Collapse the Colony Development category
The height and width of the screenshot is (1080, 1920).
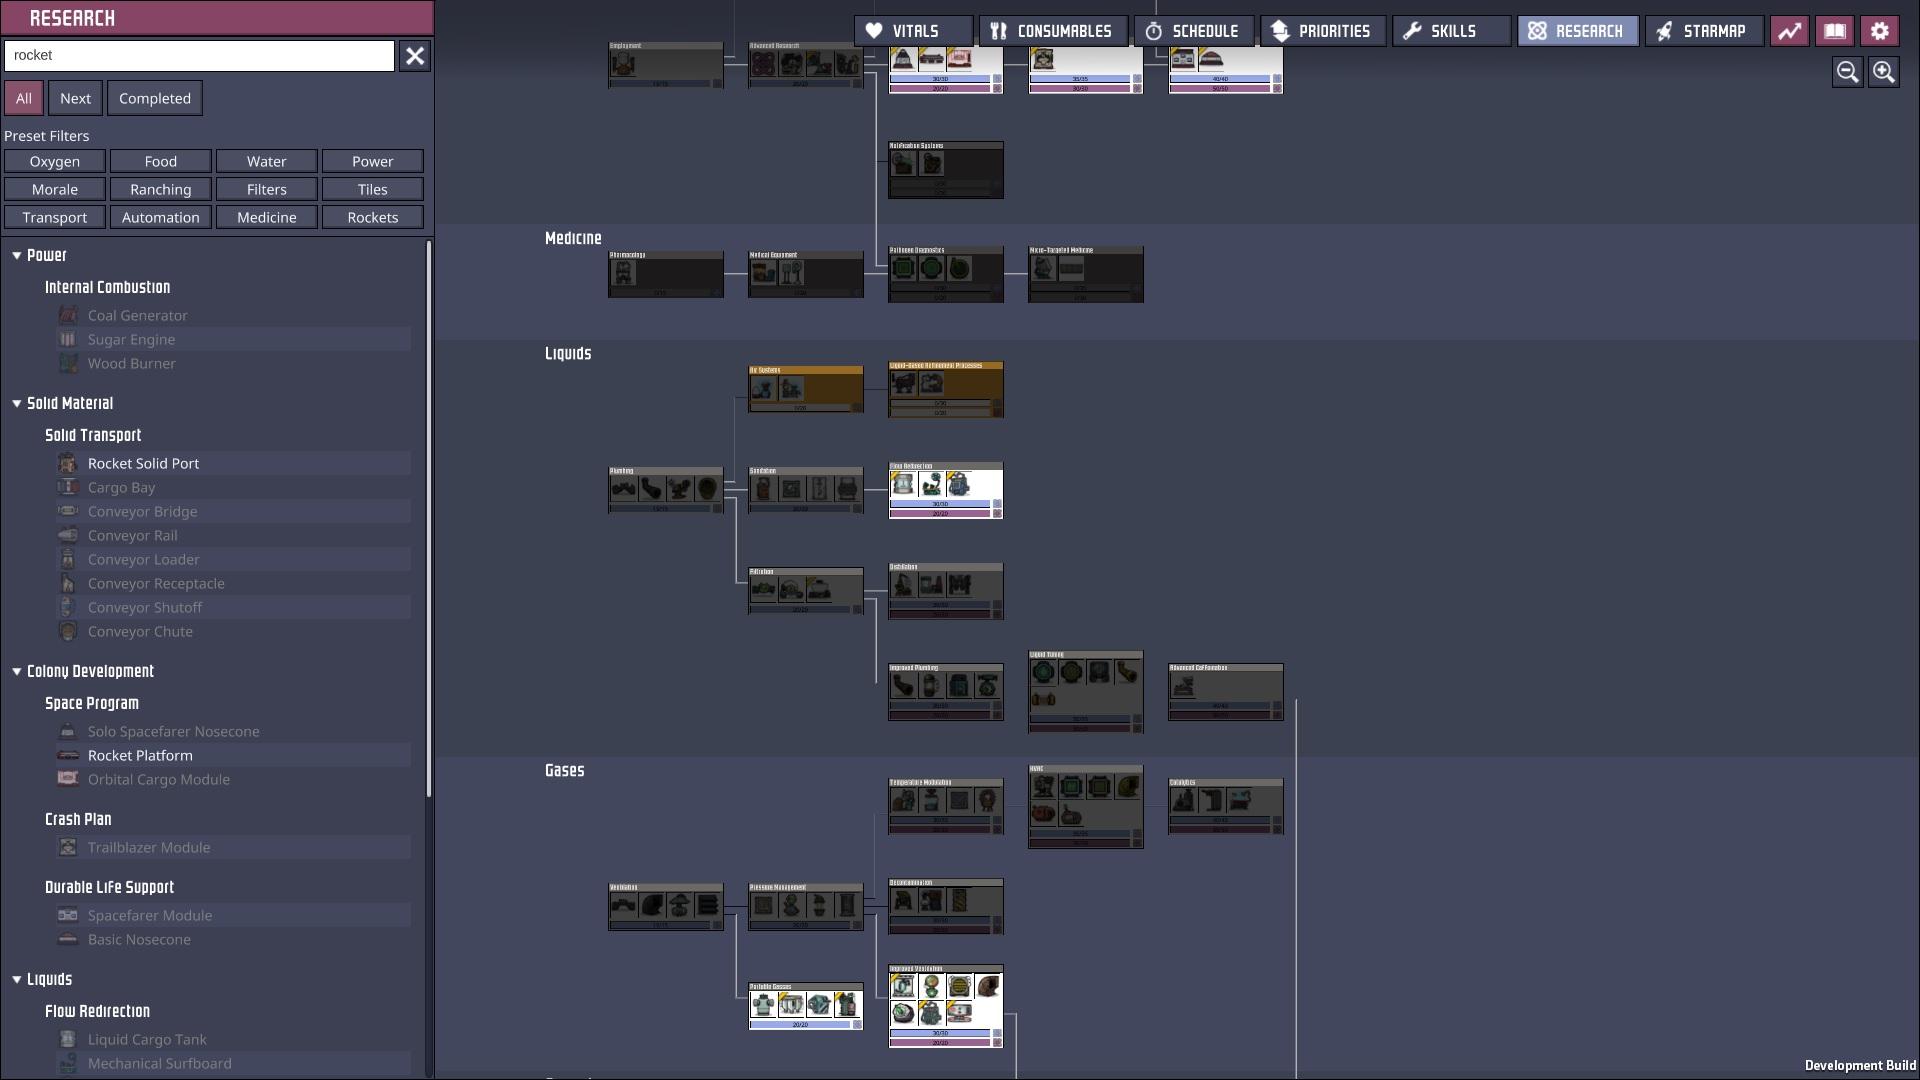[17, 672]
